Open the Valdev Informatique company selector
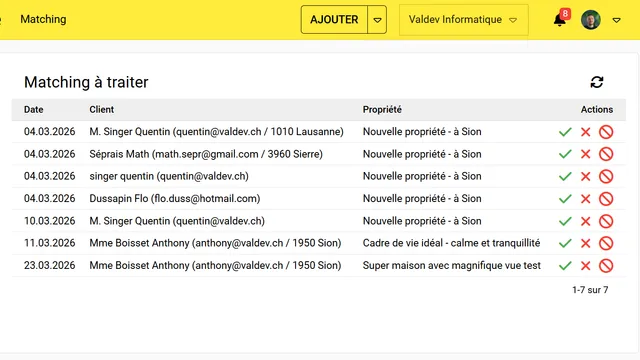 pos(464,20)
